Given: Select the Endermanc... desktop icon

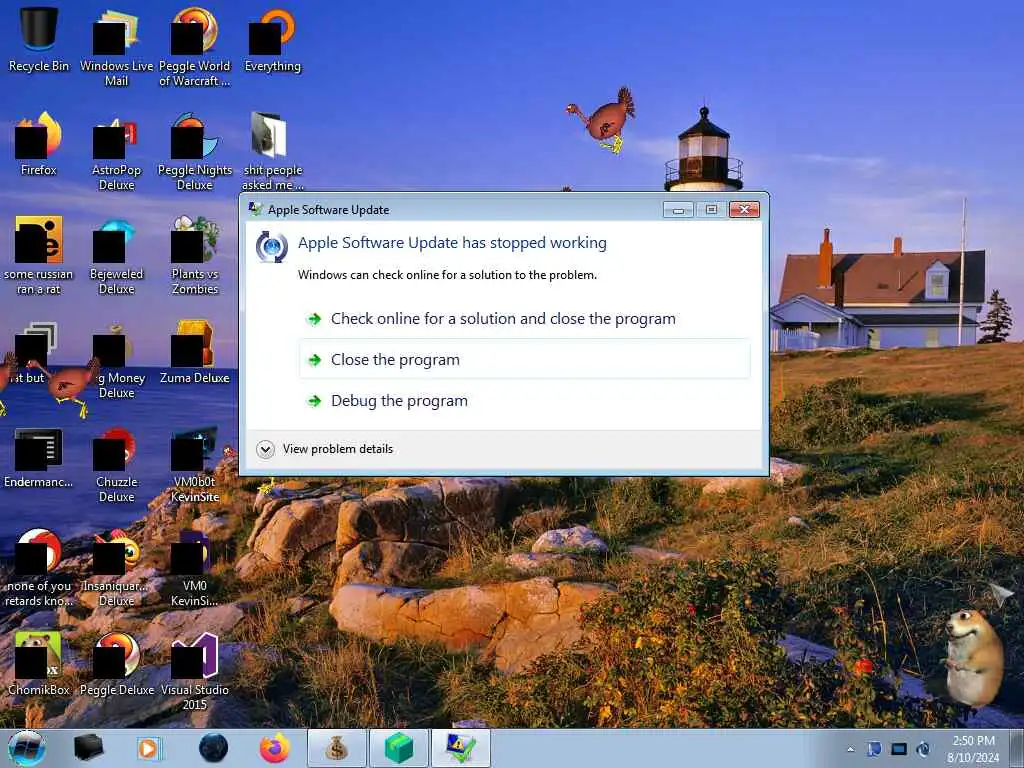Looking at the screenshot, I should pyautogui.click(x=39, y=457).
